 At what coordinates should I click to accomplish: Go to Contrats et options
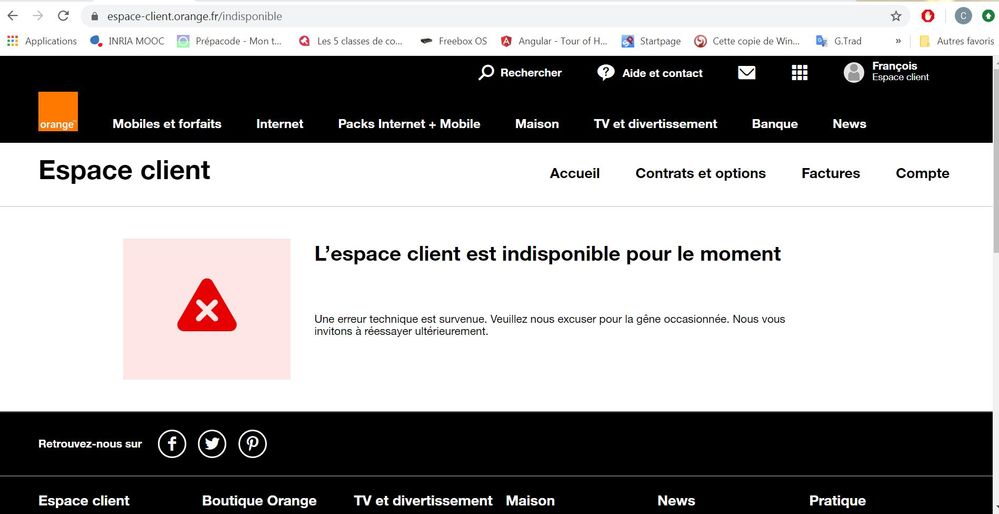[x=700, y=173]
